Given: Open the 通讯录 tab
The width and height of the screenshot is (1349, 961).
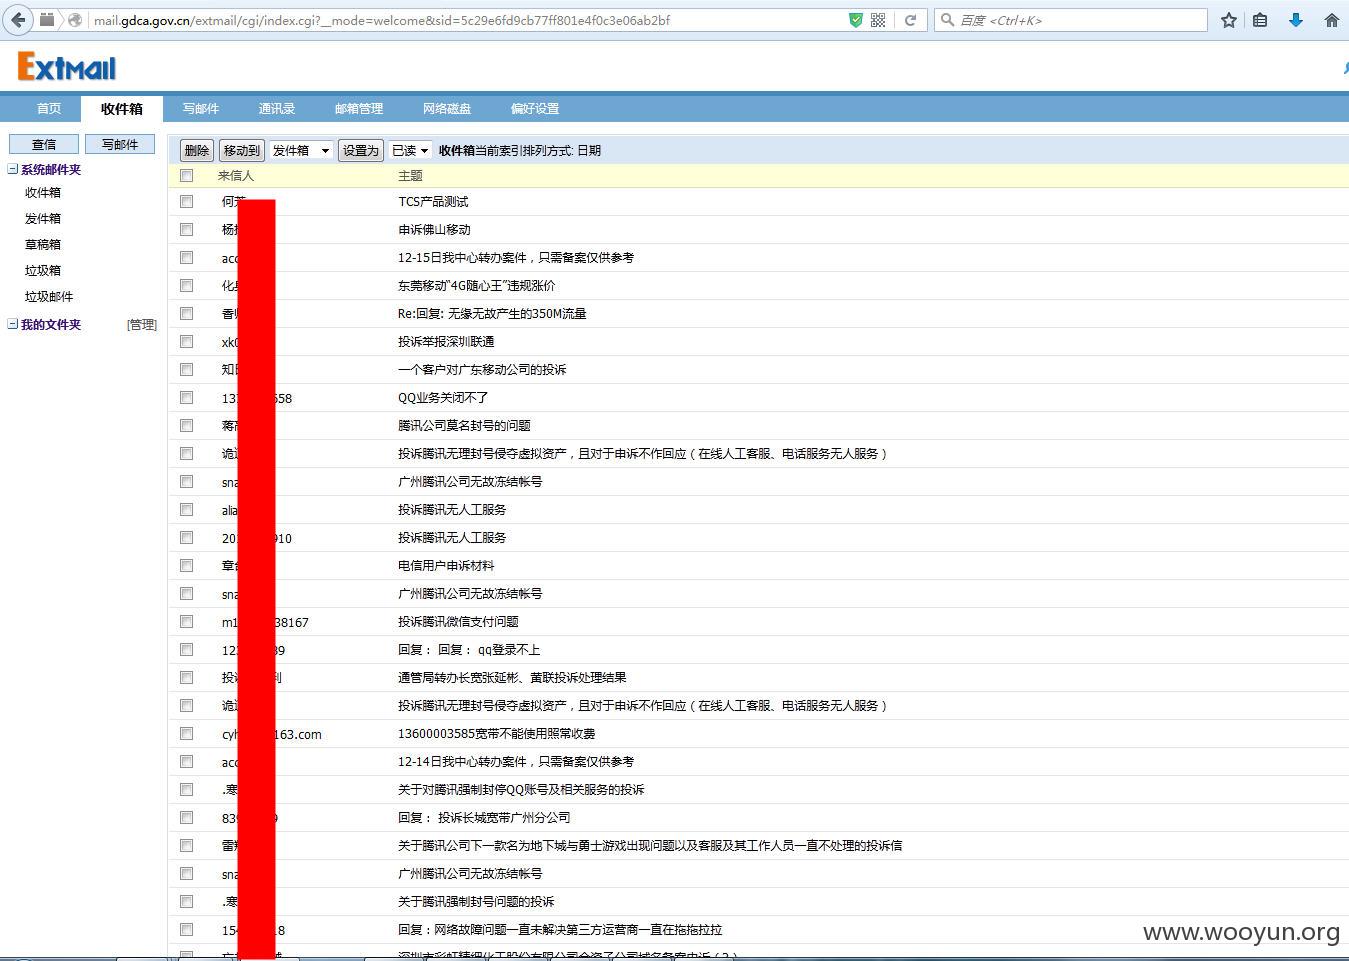Looking at the screenshot, I should pyautogui.click(x=277, y=108).
